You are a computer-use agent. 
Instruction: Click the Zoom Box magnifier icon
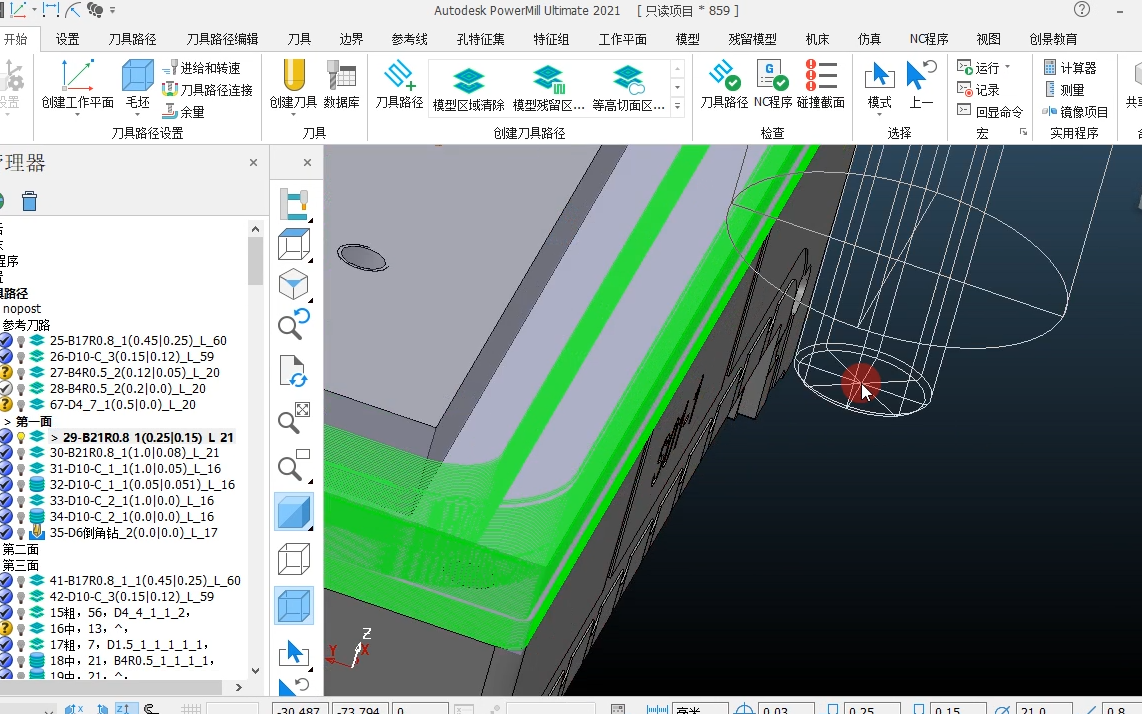294,465
